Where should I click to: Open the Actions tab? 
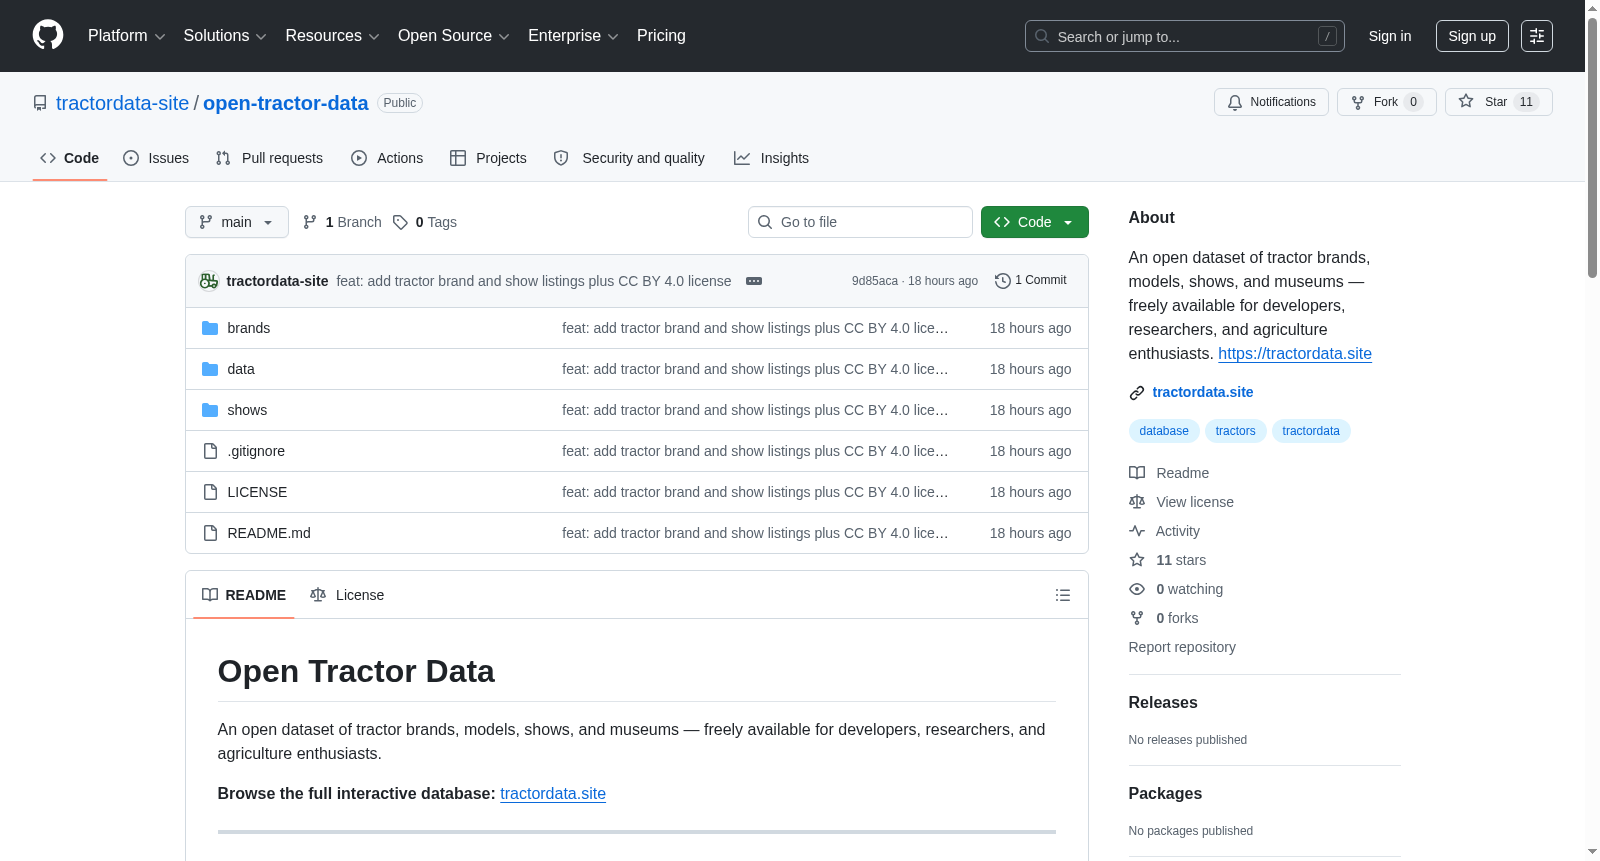point(387,158)
